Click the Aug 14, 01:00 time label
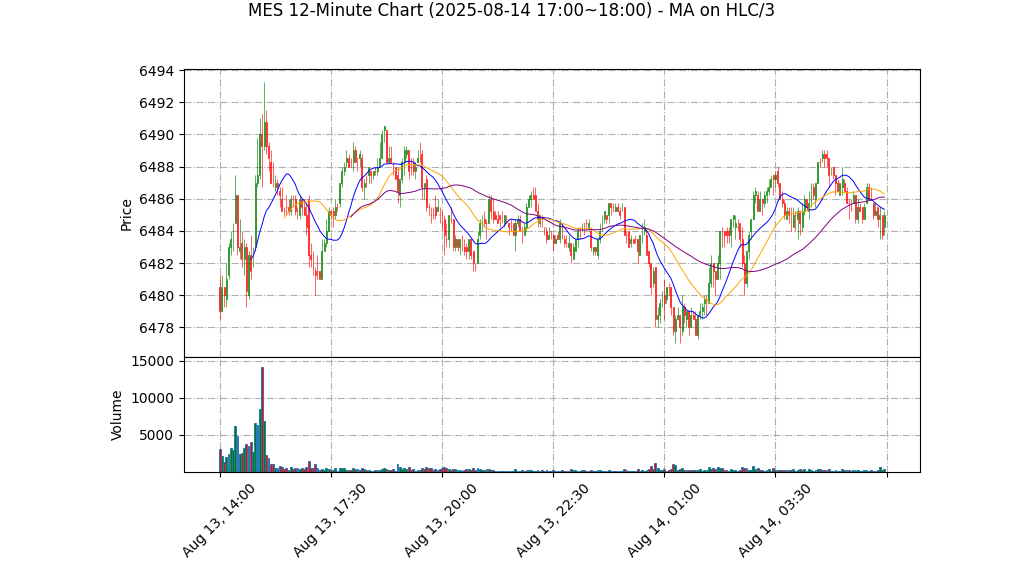The height and width of the screenshot is (575, 1022). point(664,520)
